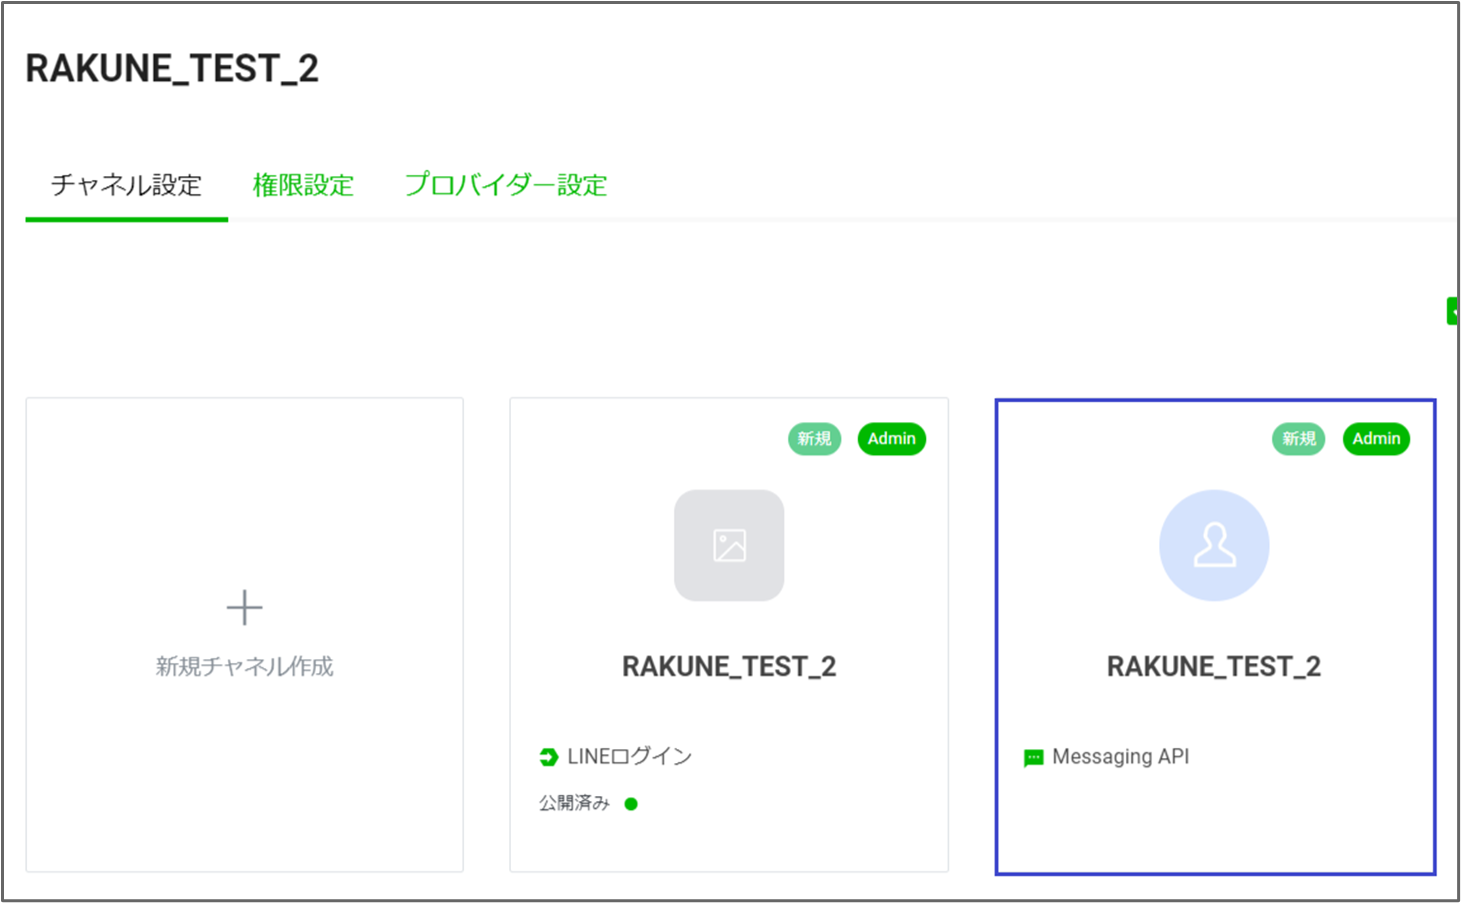Click the Messaging API channel type text
The image size is (1461, 903).
[1121, 757]
